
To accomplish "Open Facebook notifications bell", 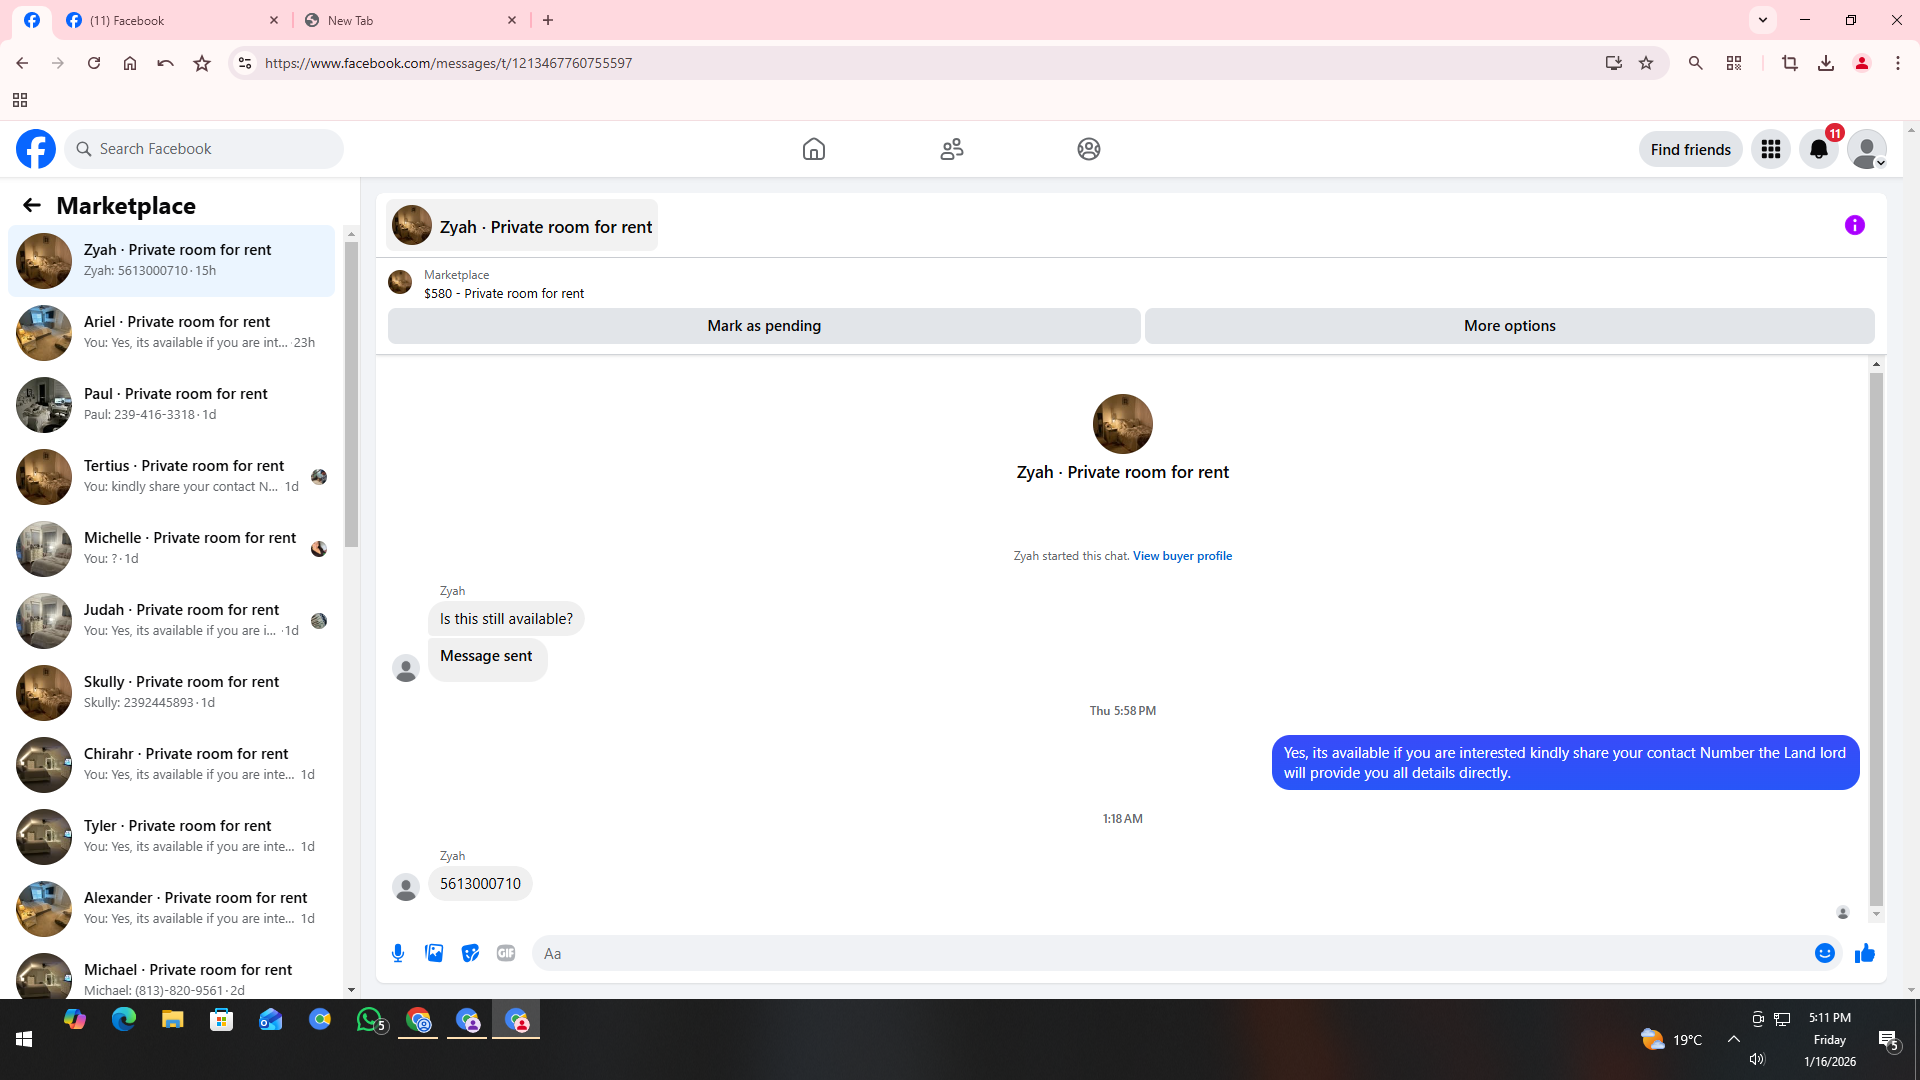I will [x=1818, y=149].
